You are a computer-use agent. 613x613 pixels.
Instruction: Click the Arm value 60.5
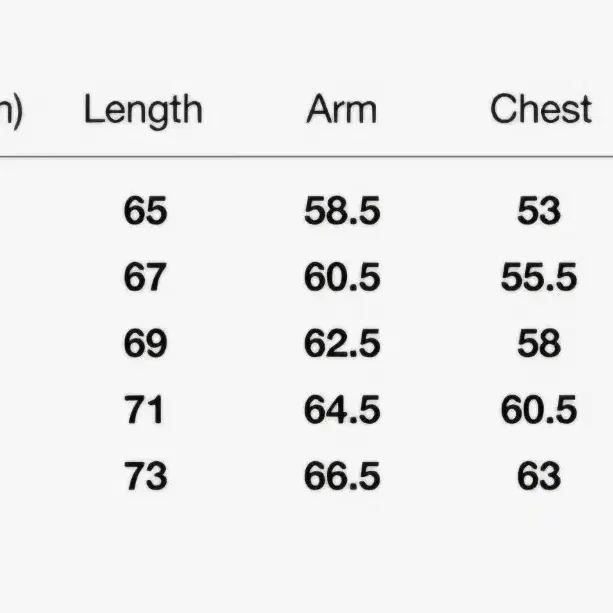coord(342,277)
